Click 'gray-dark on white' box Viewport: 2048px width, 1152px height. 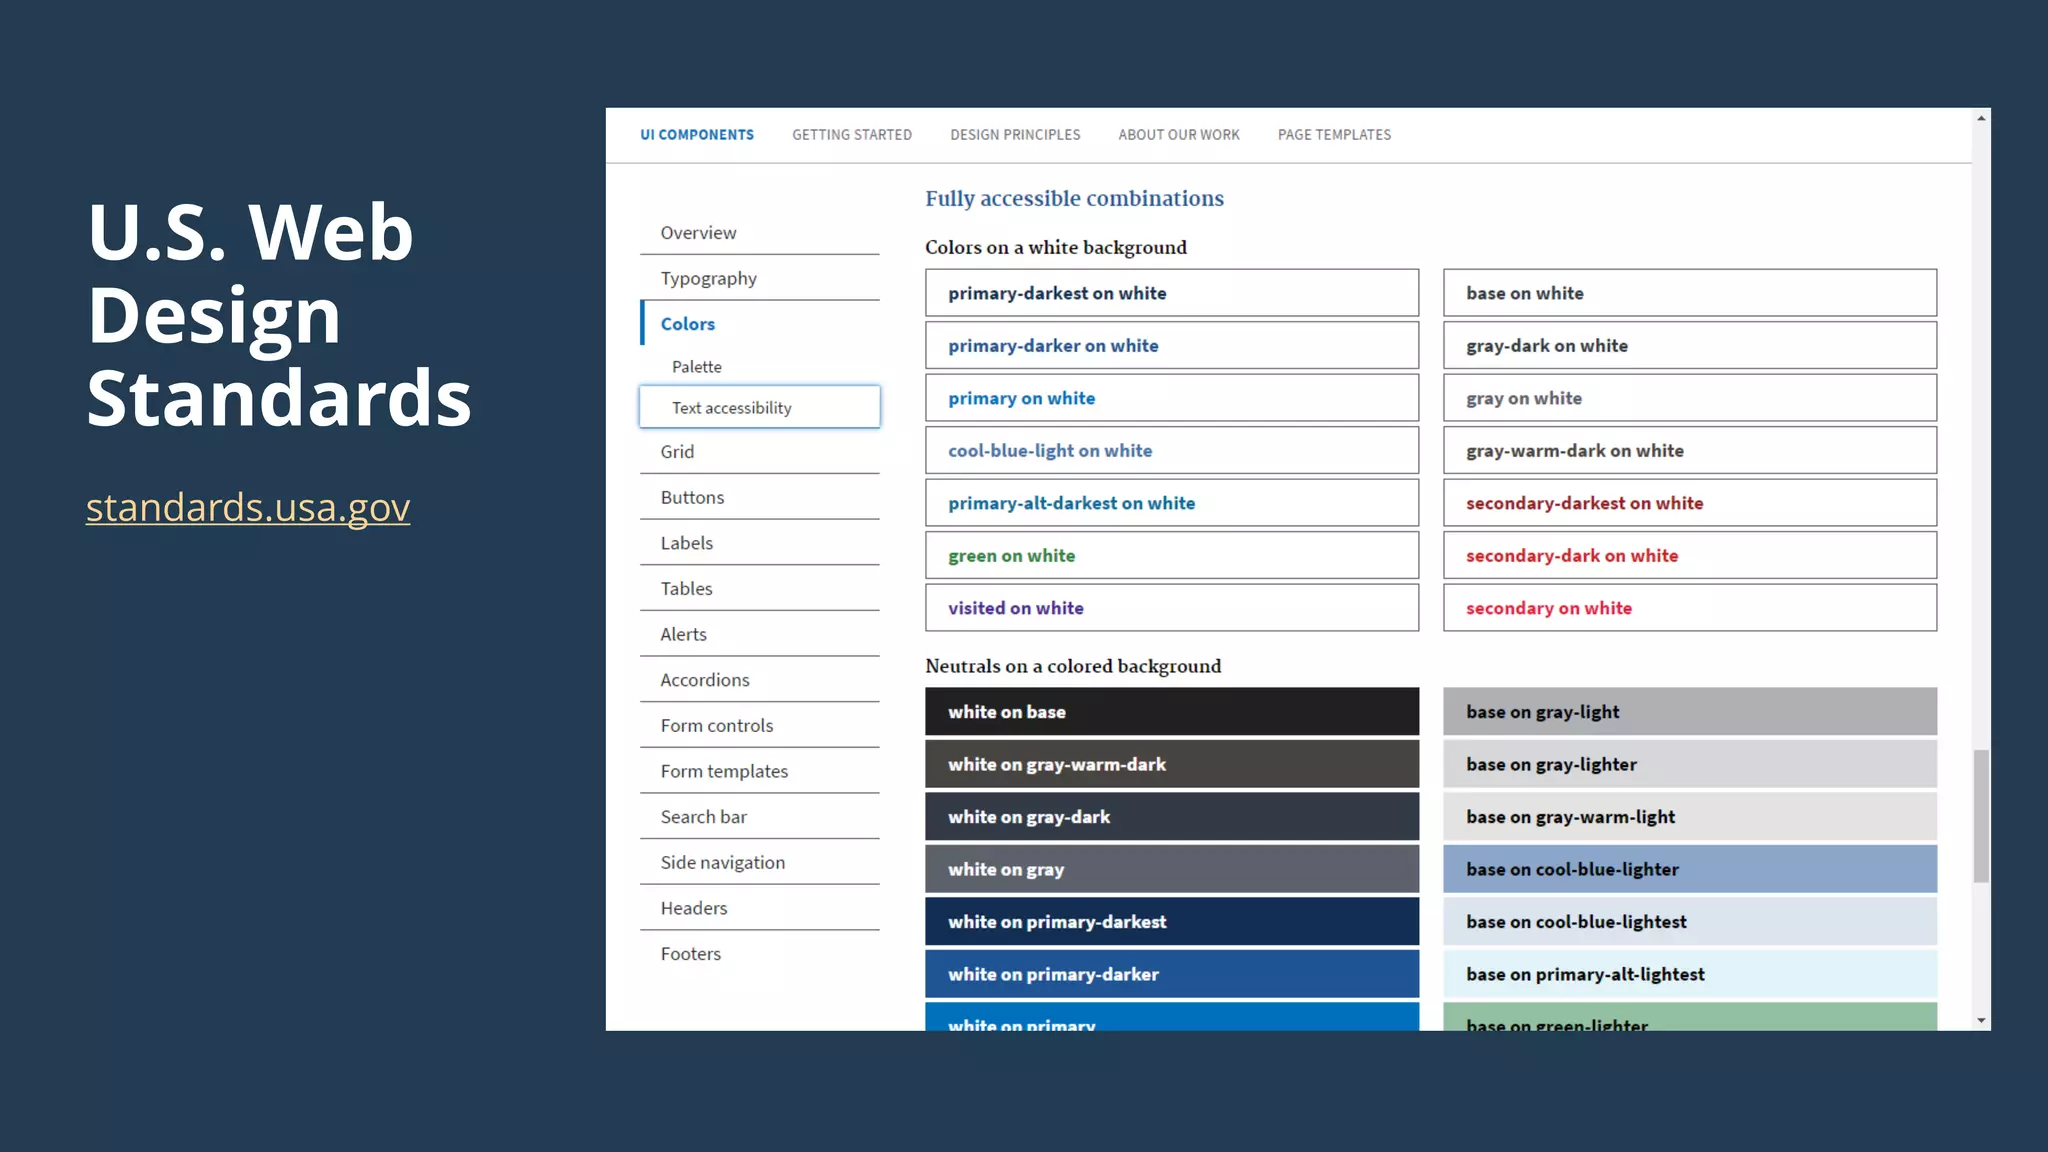[x=1690, y=346]
